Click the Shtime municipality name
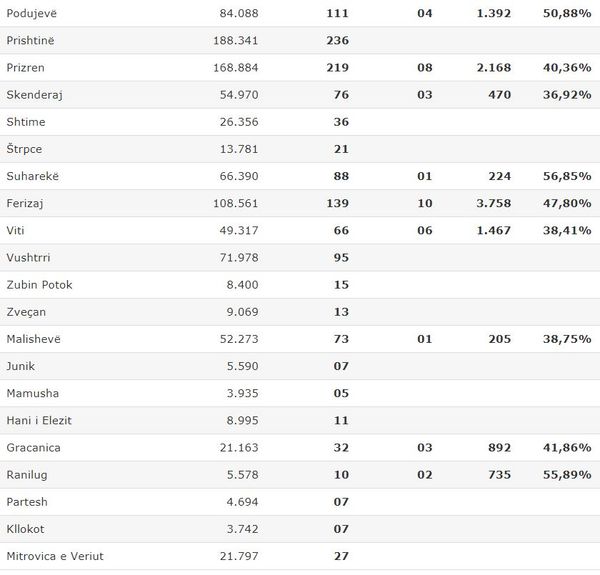Screen dimensions: 600x575 coord(26,122)
